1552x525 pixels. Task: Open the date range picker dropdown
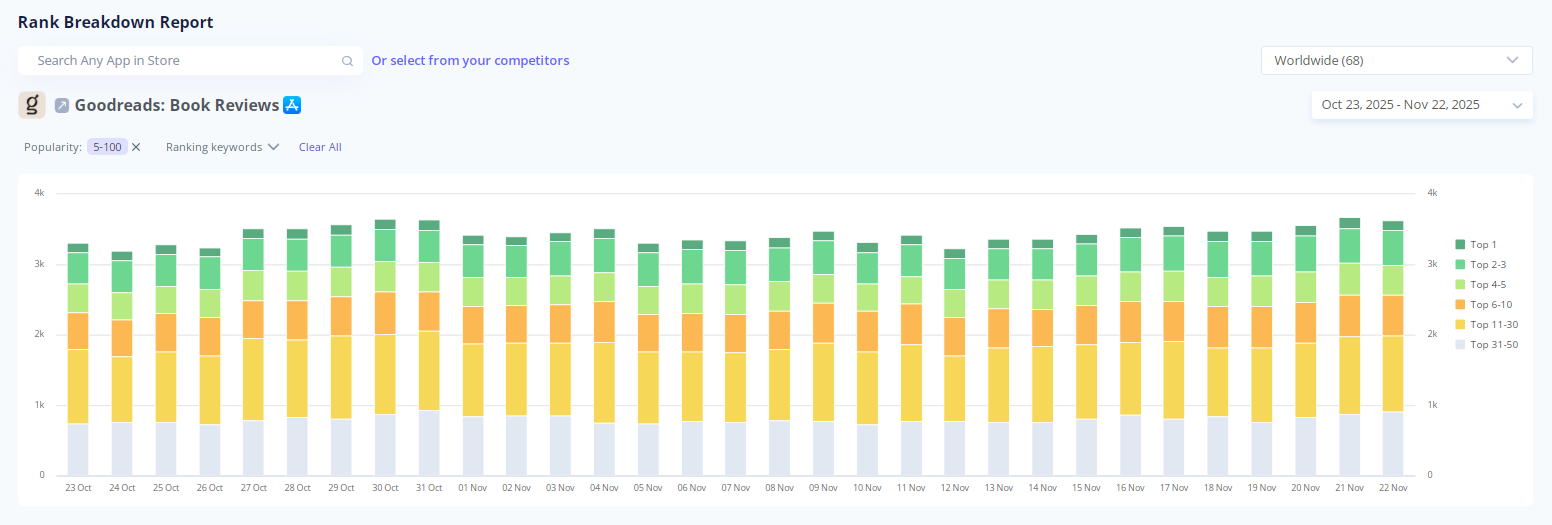click(1421, 105)
